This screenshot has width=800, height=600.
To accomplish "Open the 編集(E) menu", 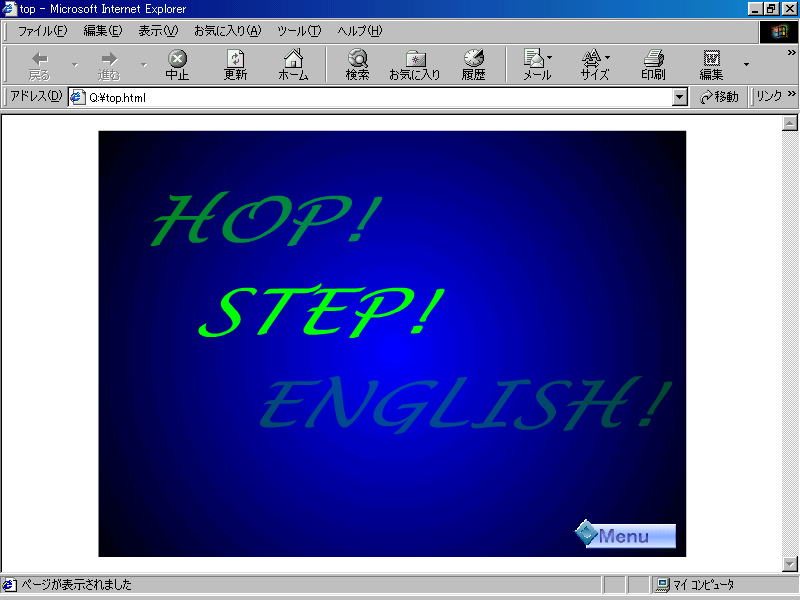I will [103, 31].
